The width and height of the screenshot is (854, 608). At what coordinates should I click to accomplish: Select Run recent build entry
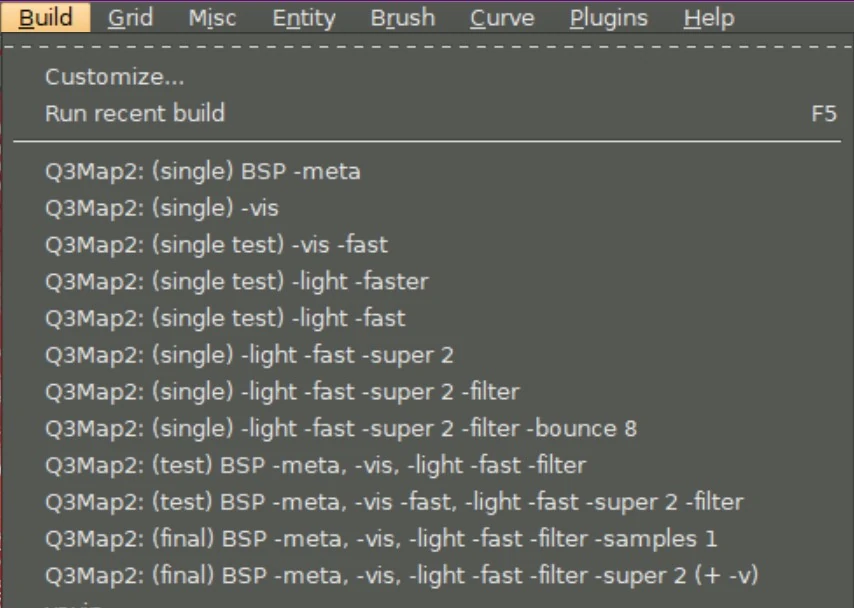tap(135, 113)
